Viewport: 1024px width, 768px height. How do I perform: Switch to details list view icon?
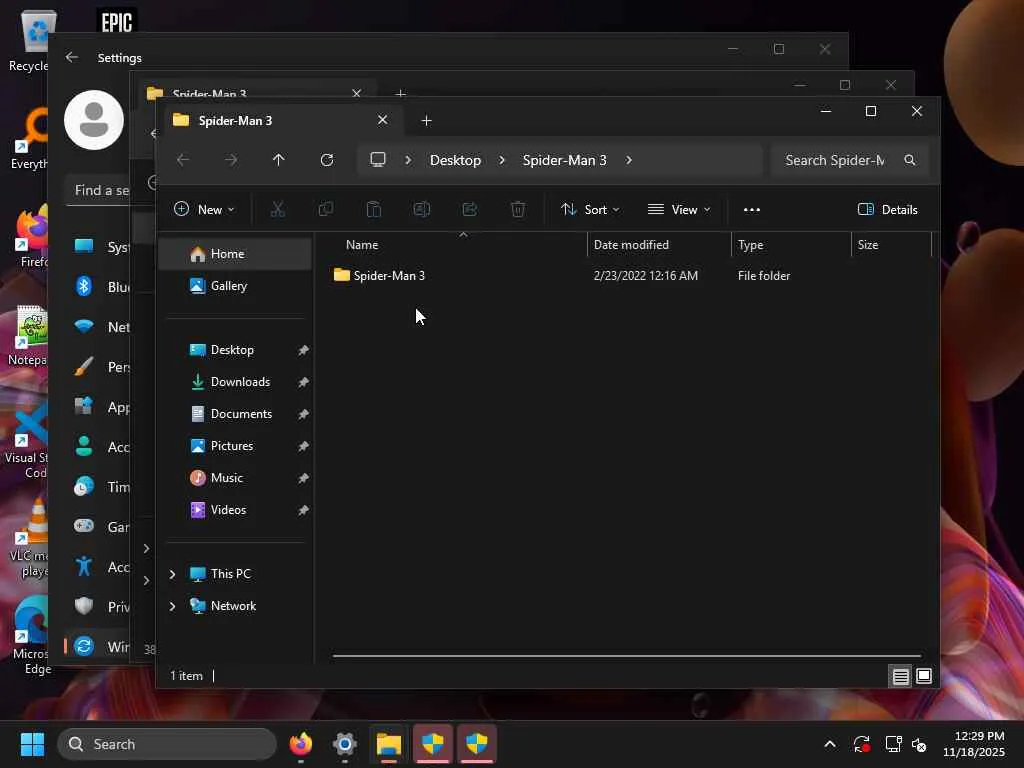[x=901, y=676]
